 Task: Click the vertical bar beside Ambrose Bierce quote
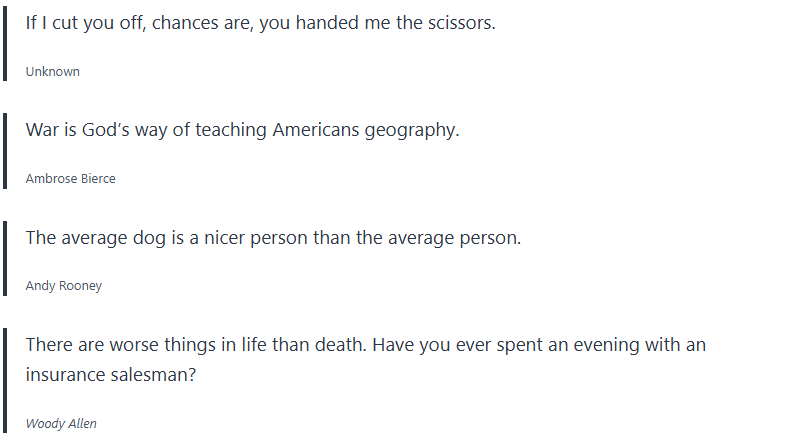[5, 150]
